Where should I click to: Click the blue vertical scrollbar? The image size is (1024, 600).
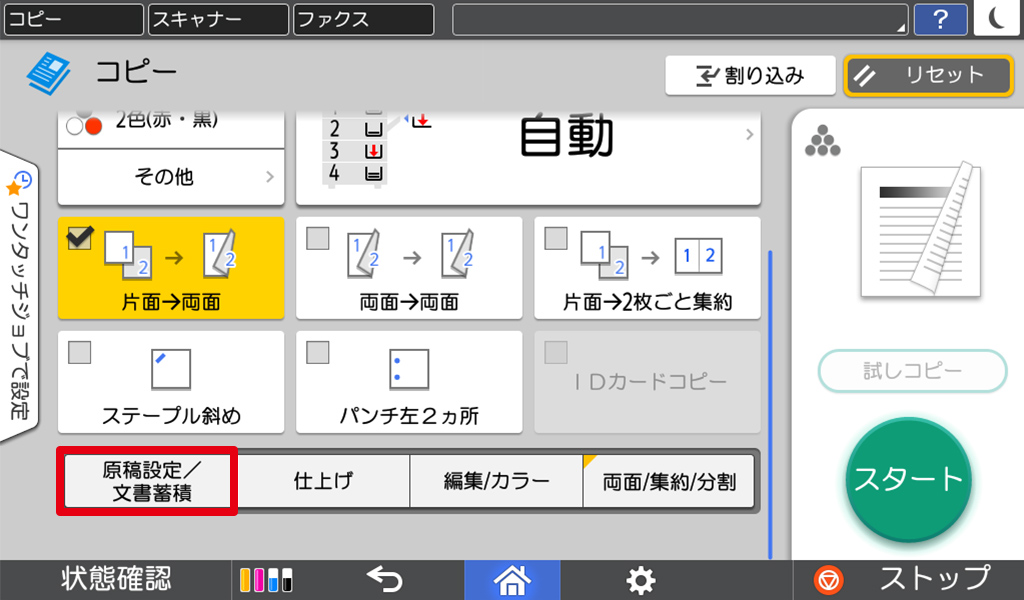771,405
